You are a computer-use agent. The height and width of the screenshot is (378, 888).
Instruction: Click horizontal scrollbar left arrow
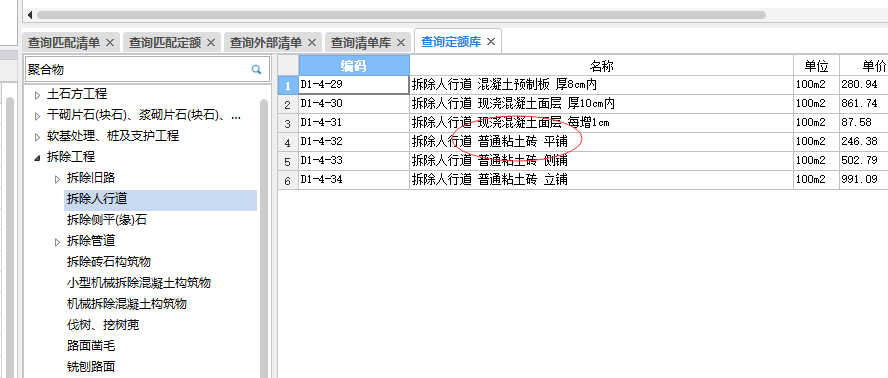(x=29, y=15)
